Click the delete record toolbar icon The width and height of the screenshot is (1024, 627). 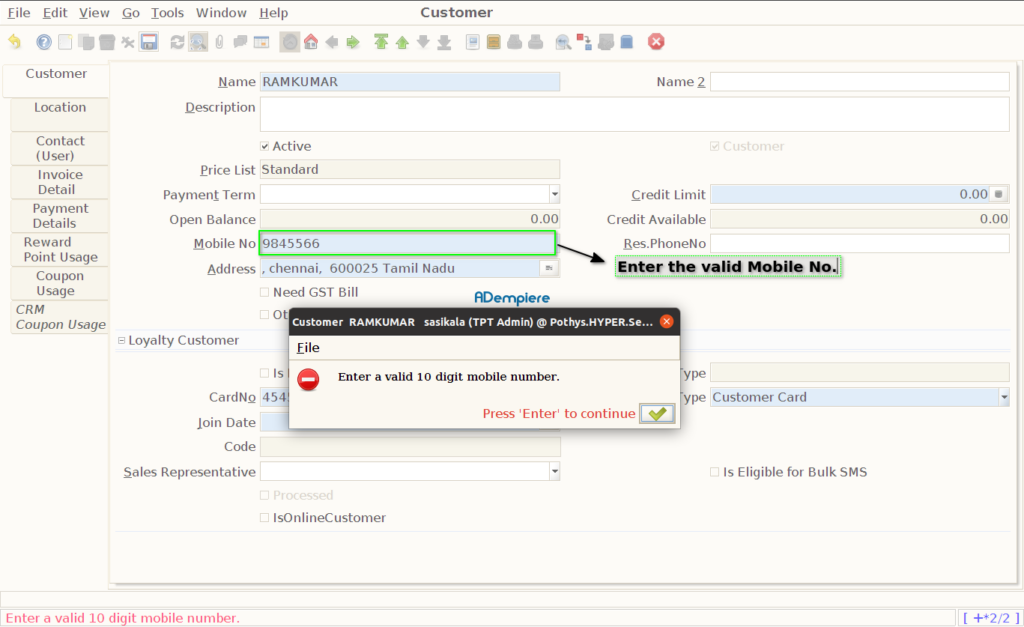pos(107,42)
